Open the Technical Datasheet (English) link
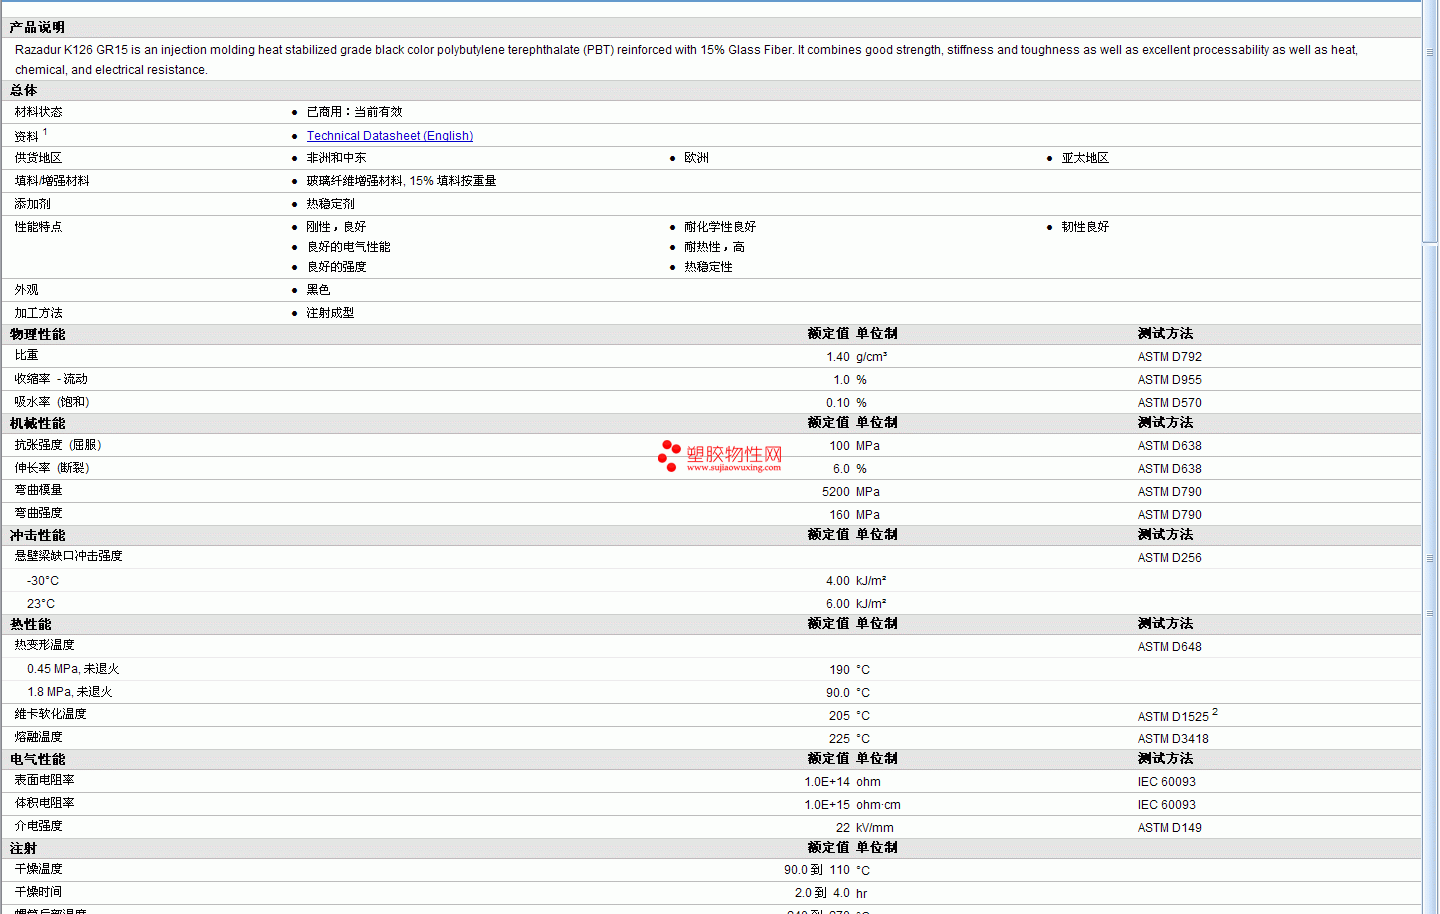Image resolution: width=1440 pixels, height=914 pixels. click(390, 136)
